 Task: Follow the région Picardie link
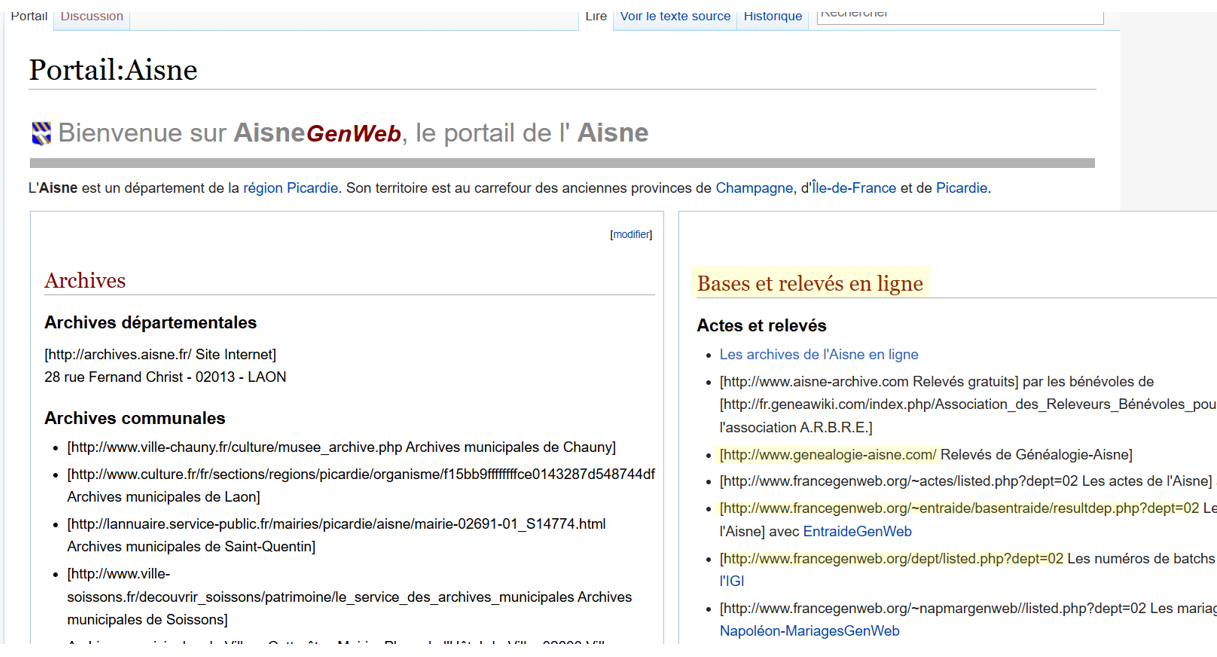290,188
